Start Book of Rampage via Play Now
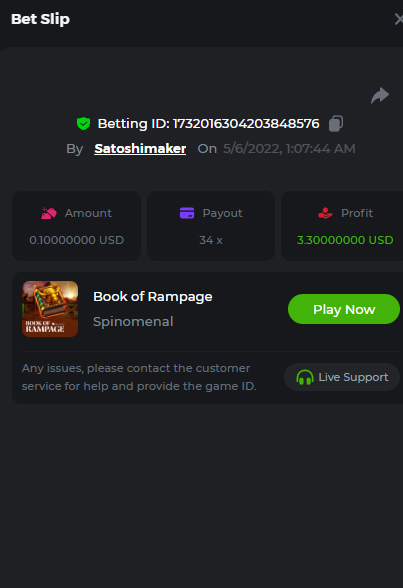Image resolution: width=403 pixels, height=588 pixels. (344, 309)
